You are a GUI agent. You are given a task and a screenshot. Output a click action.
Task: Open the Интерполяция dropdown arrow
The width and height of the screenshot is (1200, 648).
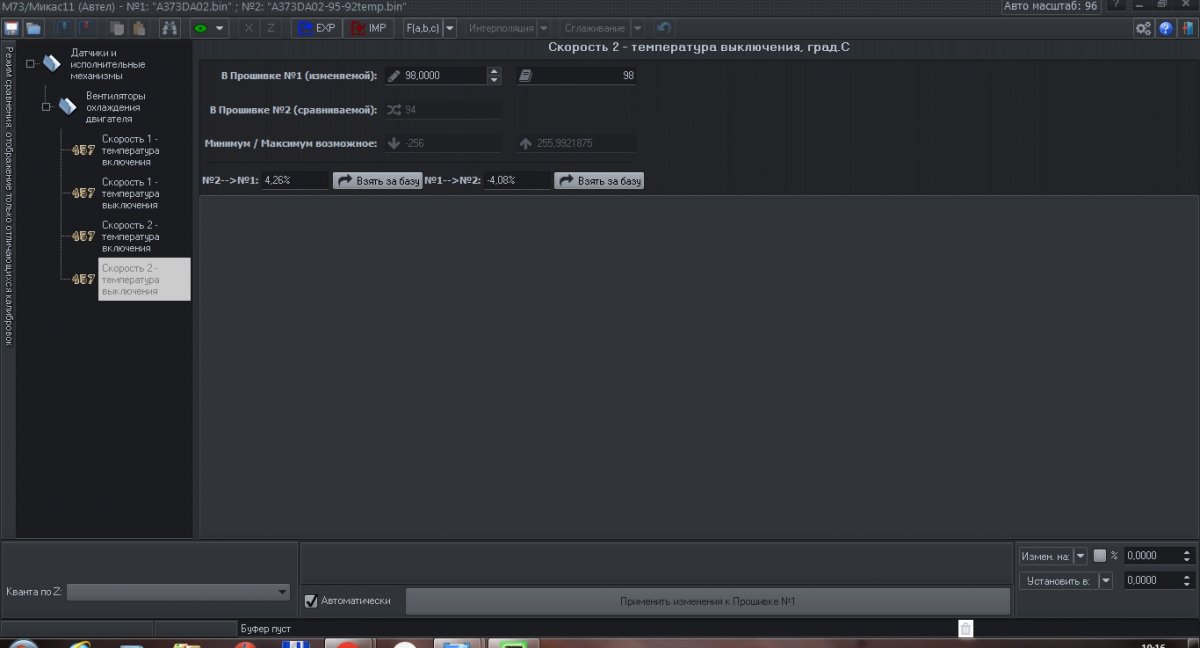(544, 28)
